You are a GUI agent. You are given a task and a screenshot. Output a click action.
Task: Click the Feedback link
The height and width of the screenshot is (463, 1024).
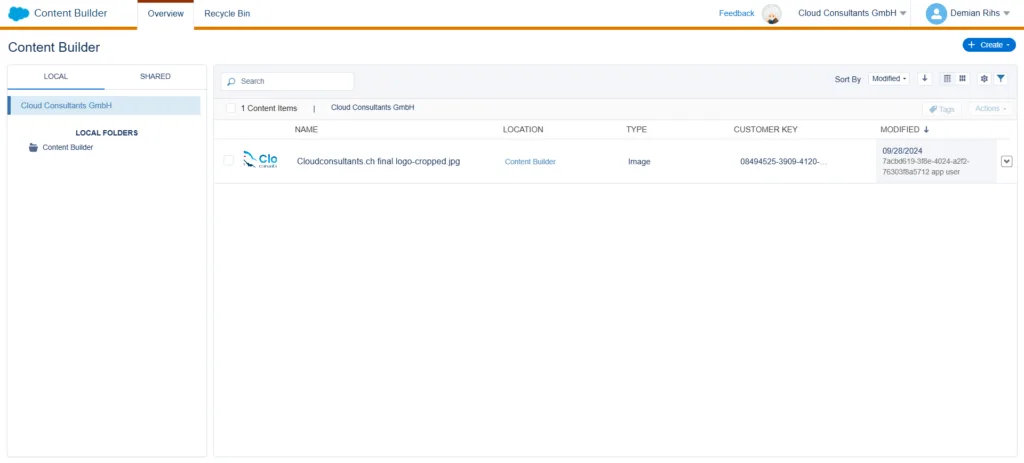tap(736, 14)
